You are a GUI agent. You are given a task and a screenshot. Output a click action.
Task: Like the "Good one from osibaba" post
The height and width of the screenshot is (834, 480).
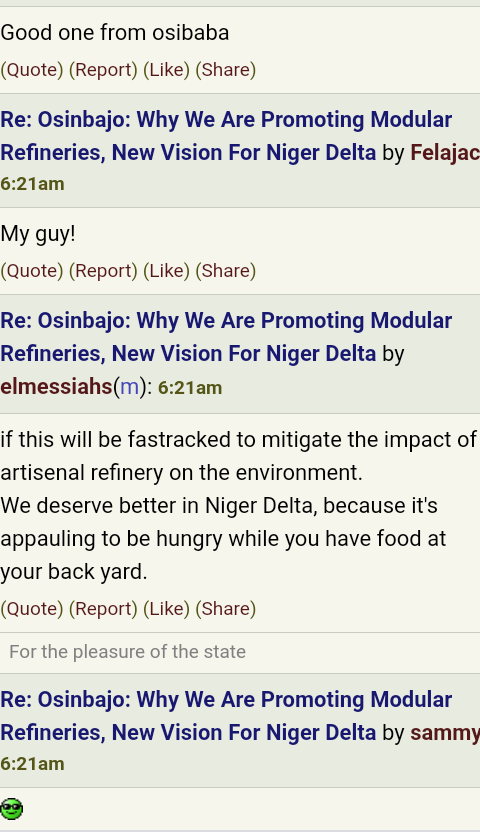click(x=167, y=70)
